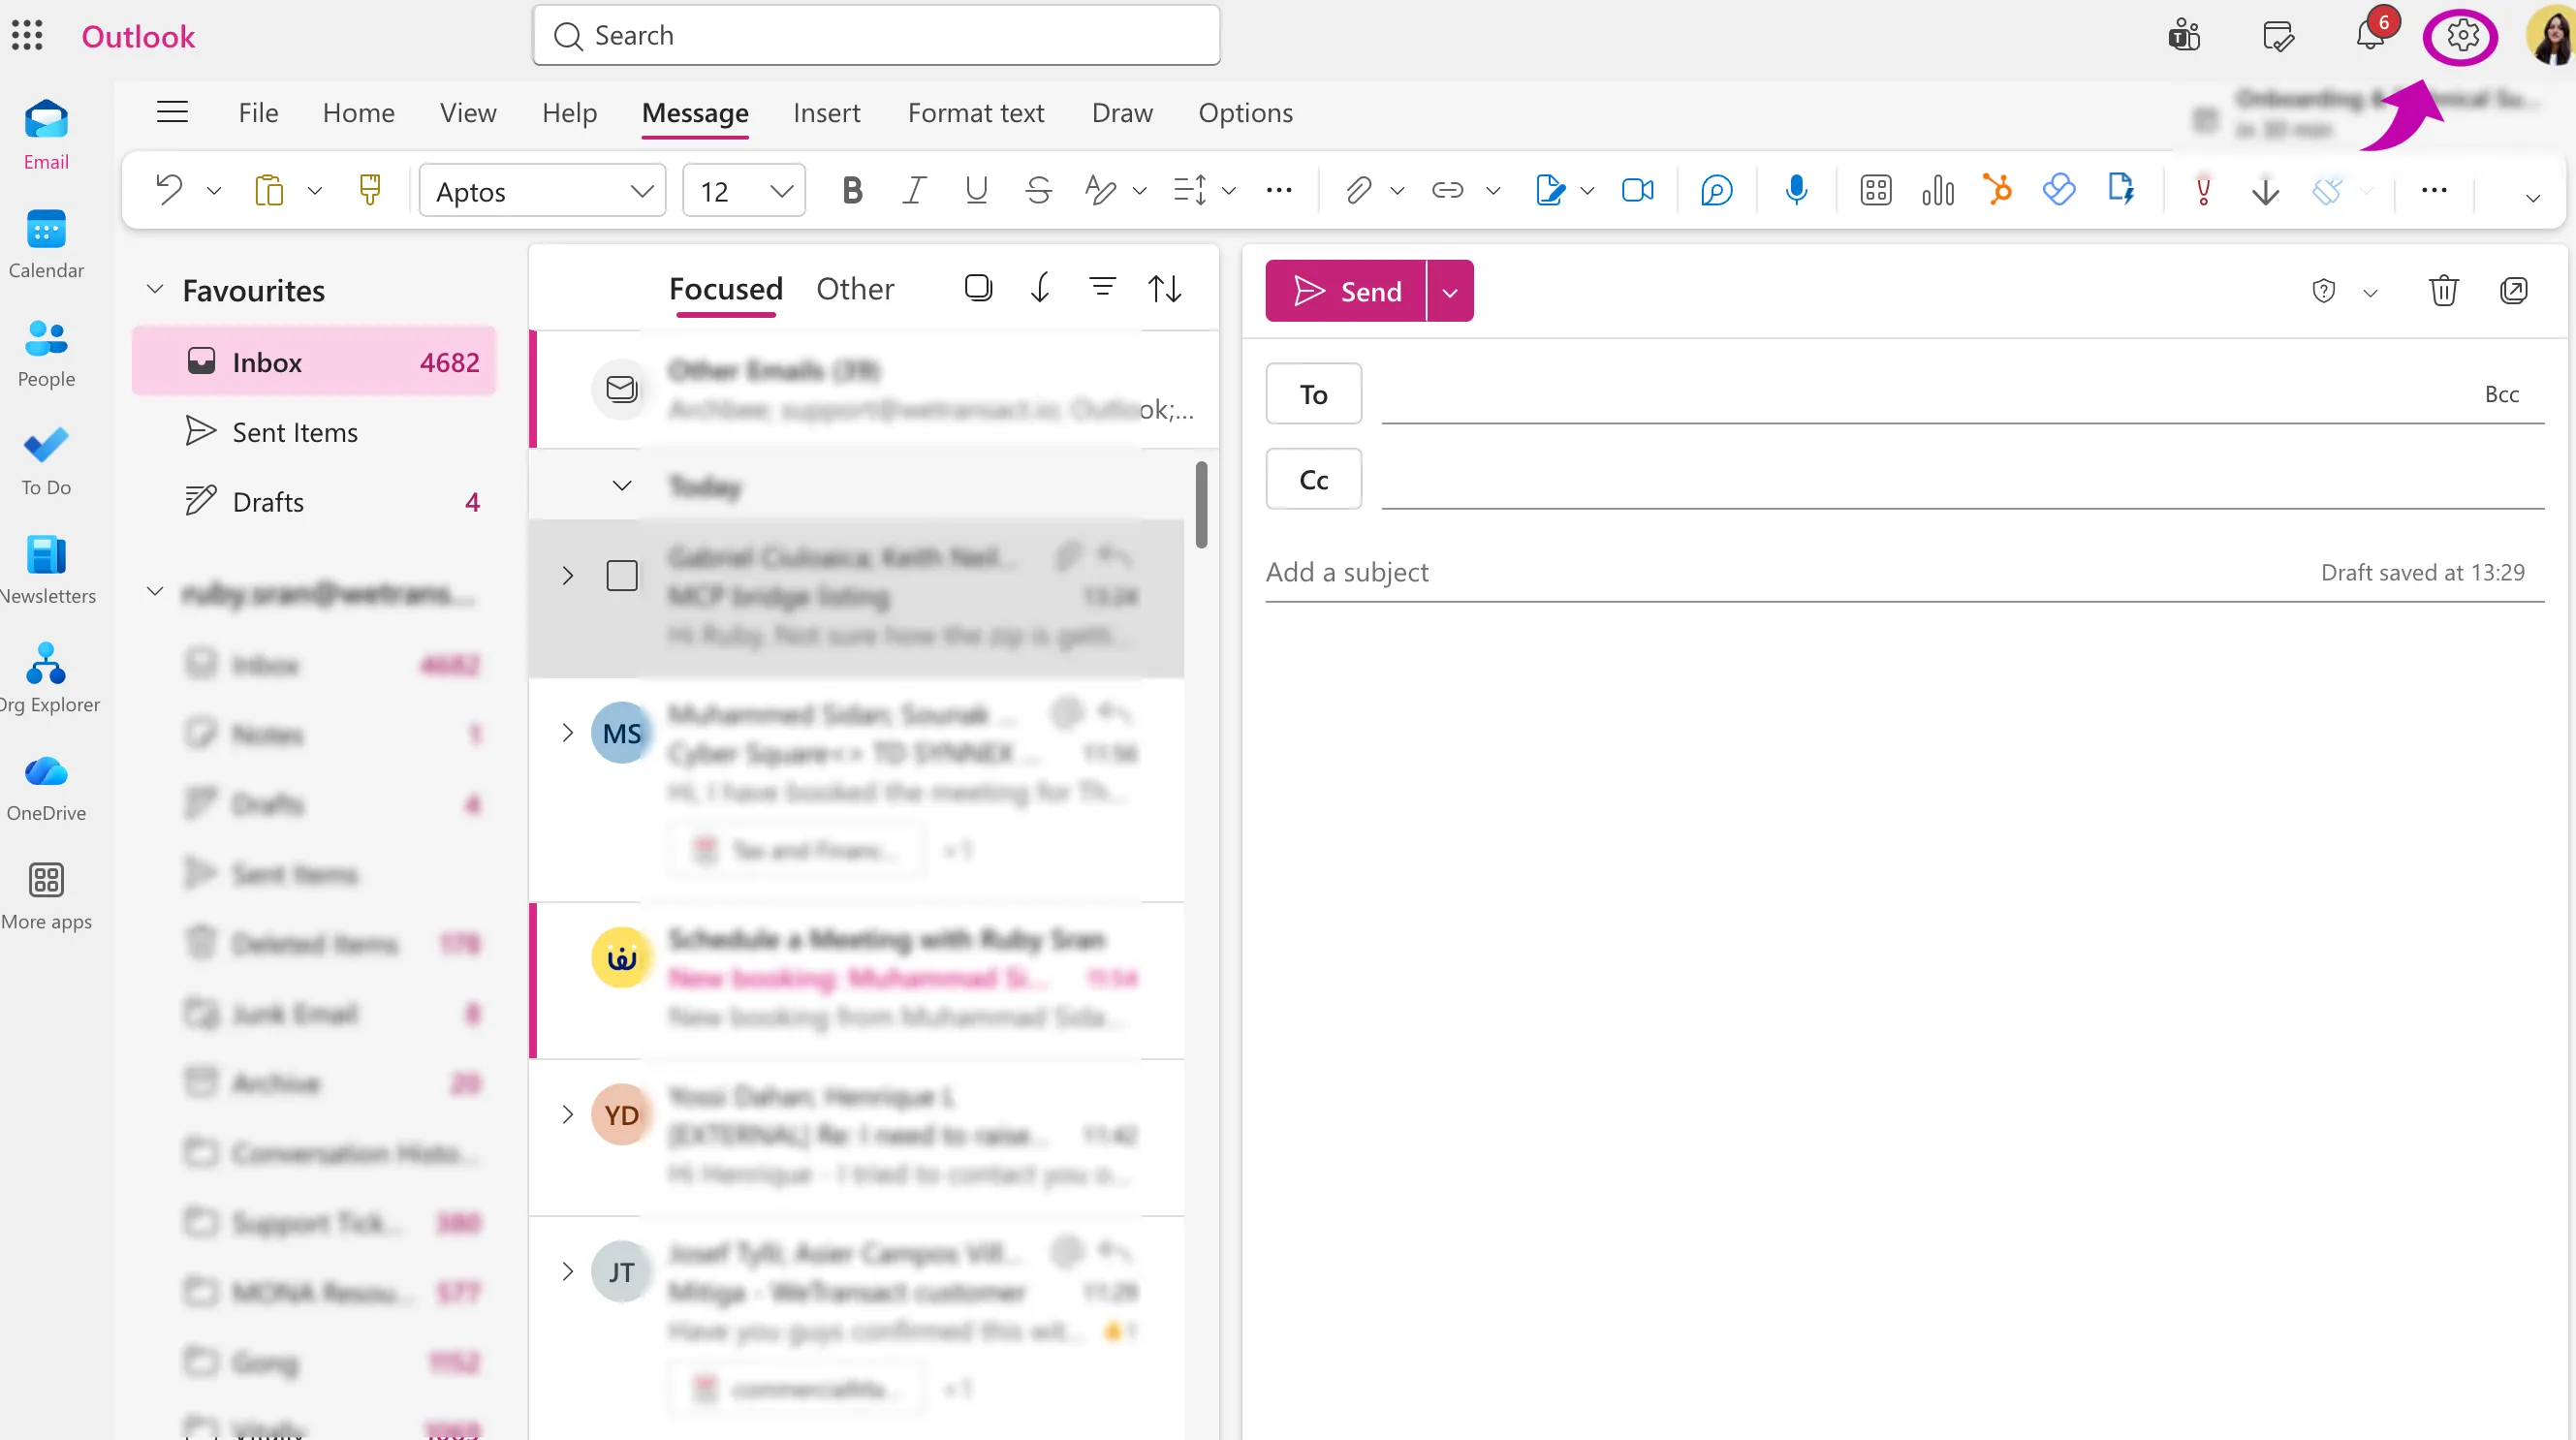The height and width of the screenshot is (1440, 2576).
Task: Open To Do app
Action: (46, 462)
